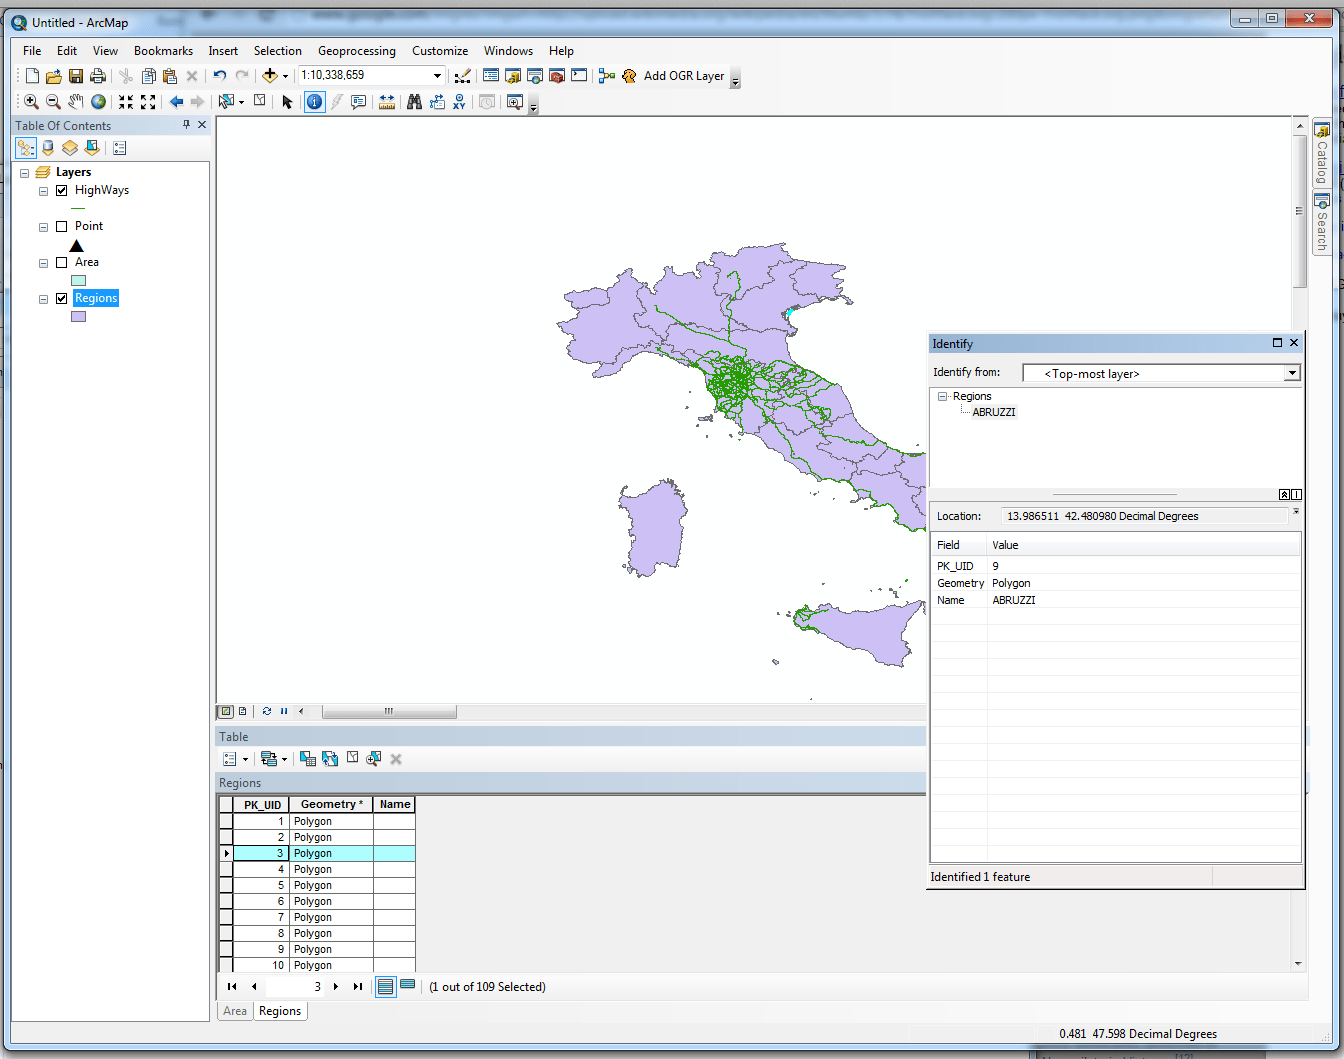Open the ArcToolbox window icon
This screenshot has height=1059, width=1344.
click(557, 76)
